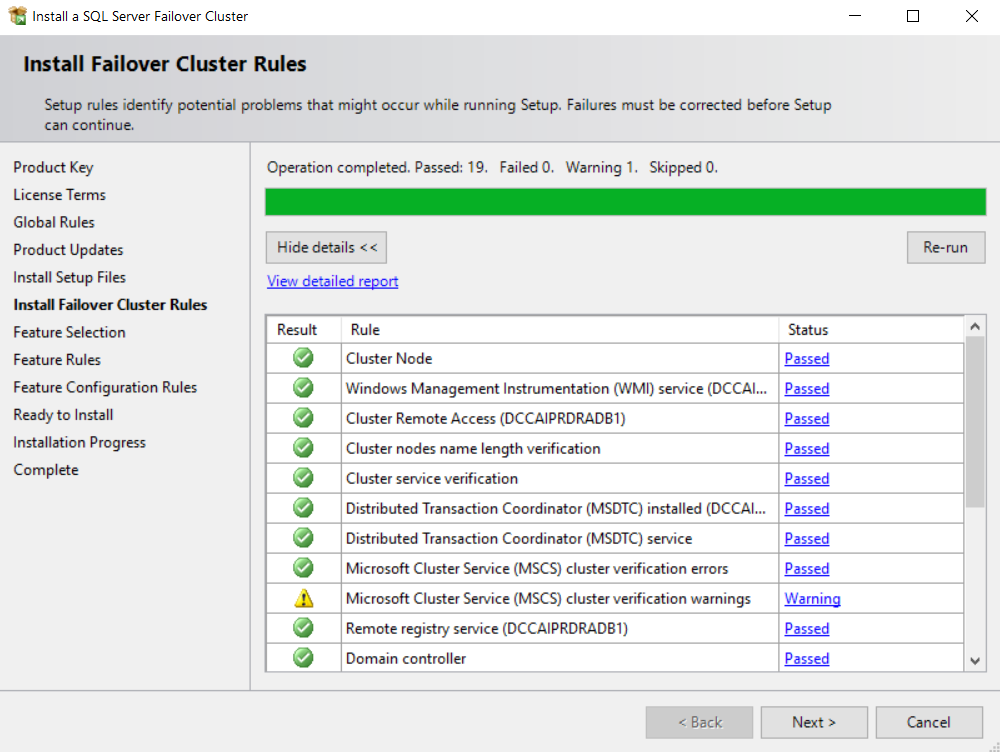
Task: Select 'Domain controller' rule text
Action: point(406,658)
